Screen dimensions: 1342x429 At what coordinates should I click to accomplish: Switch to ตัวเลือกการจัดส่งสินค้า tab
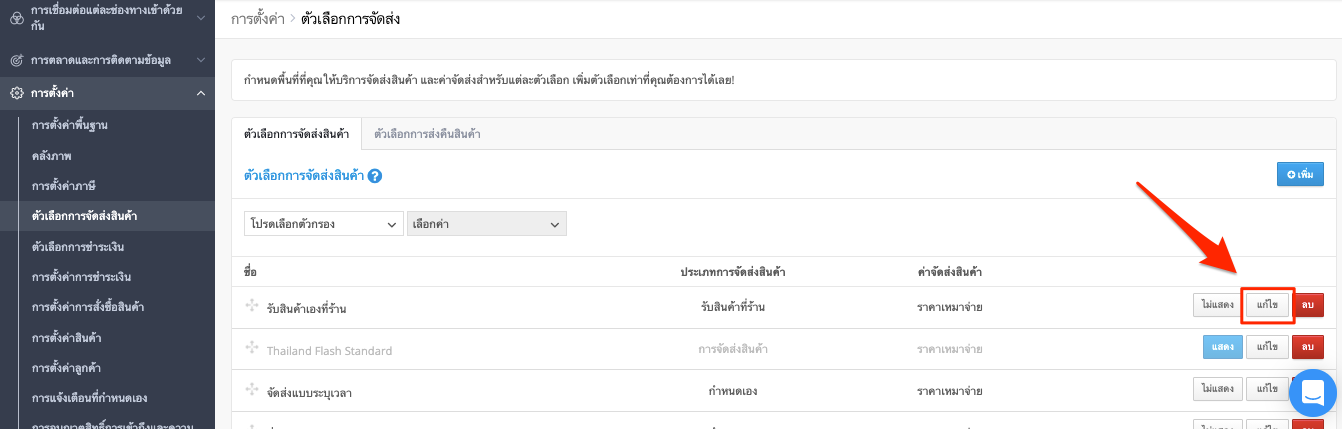[296, 134]
